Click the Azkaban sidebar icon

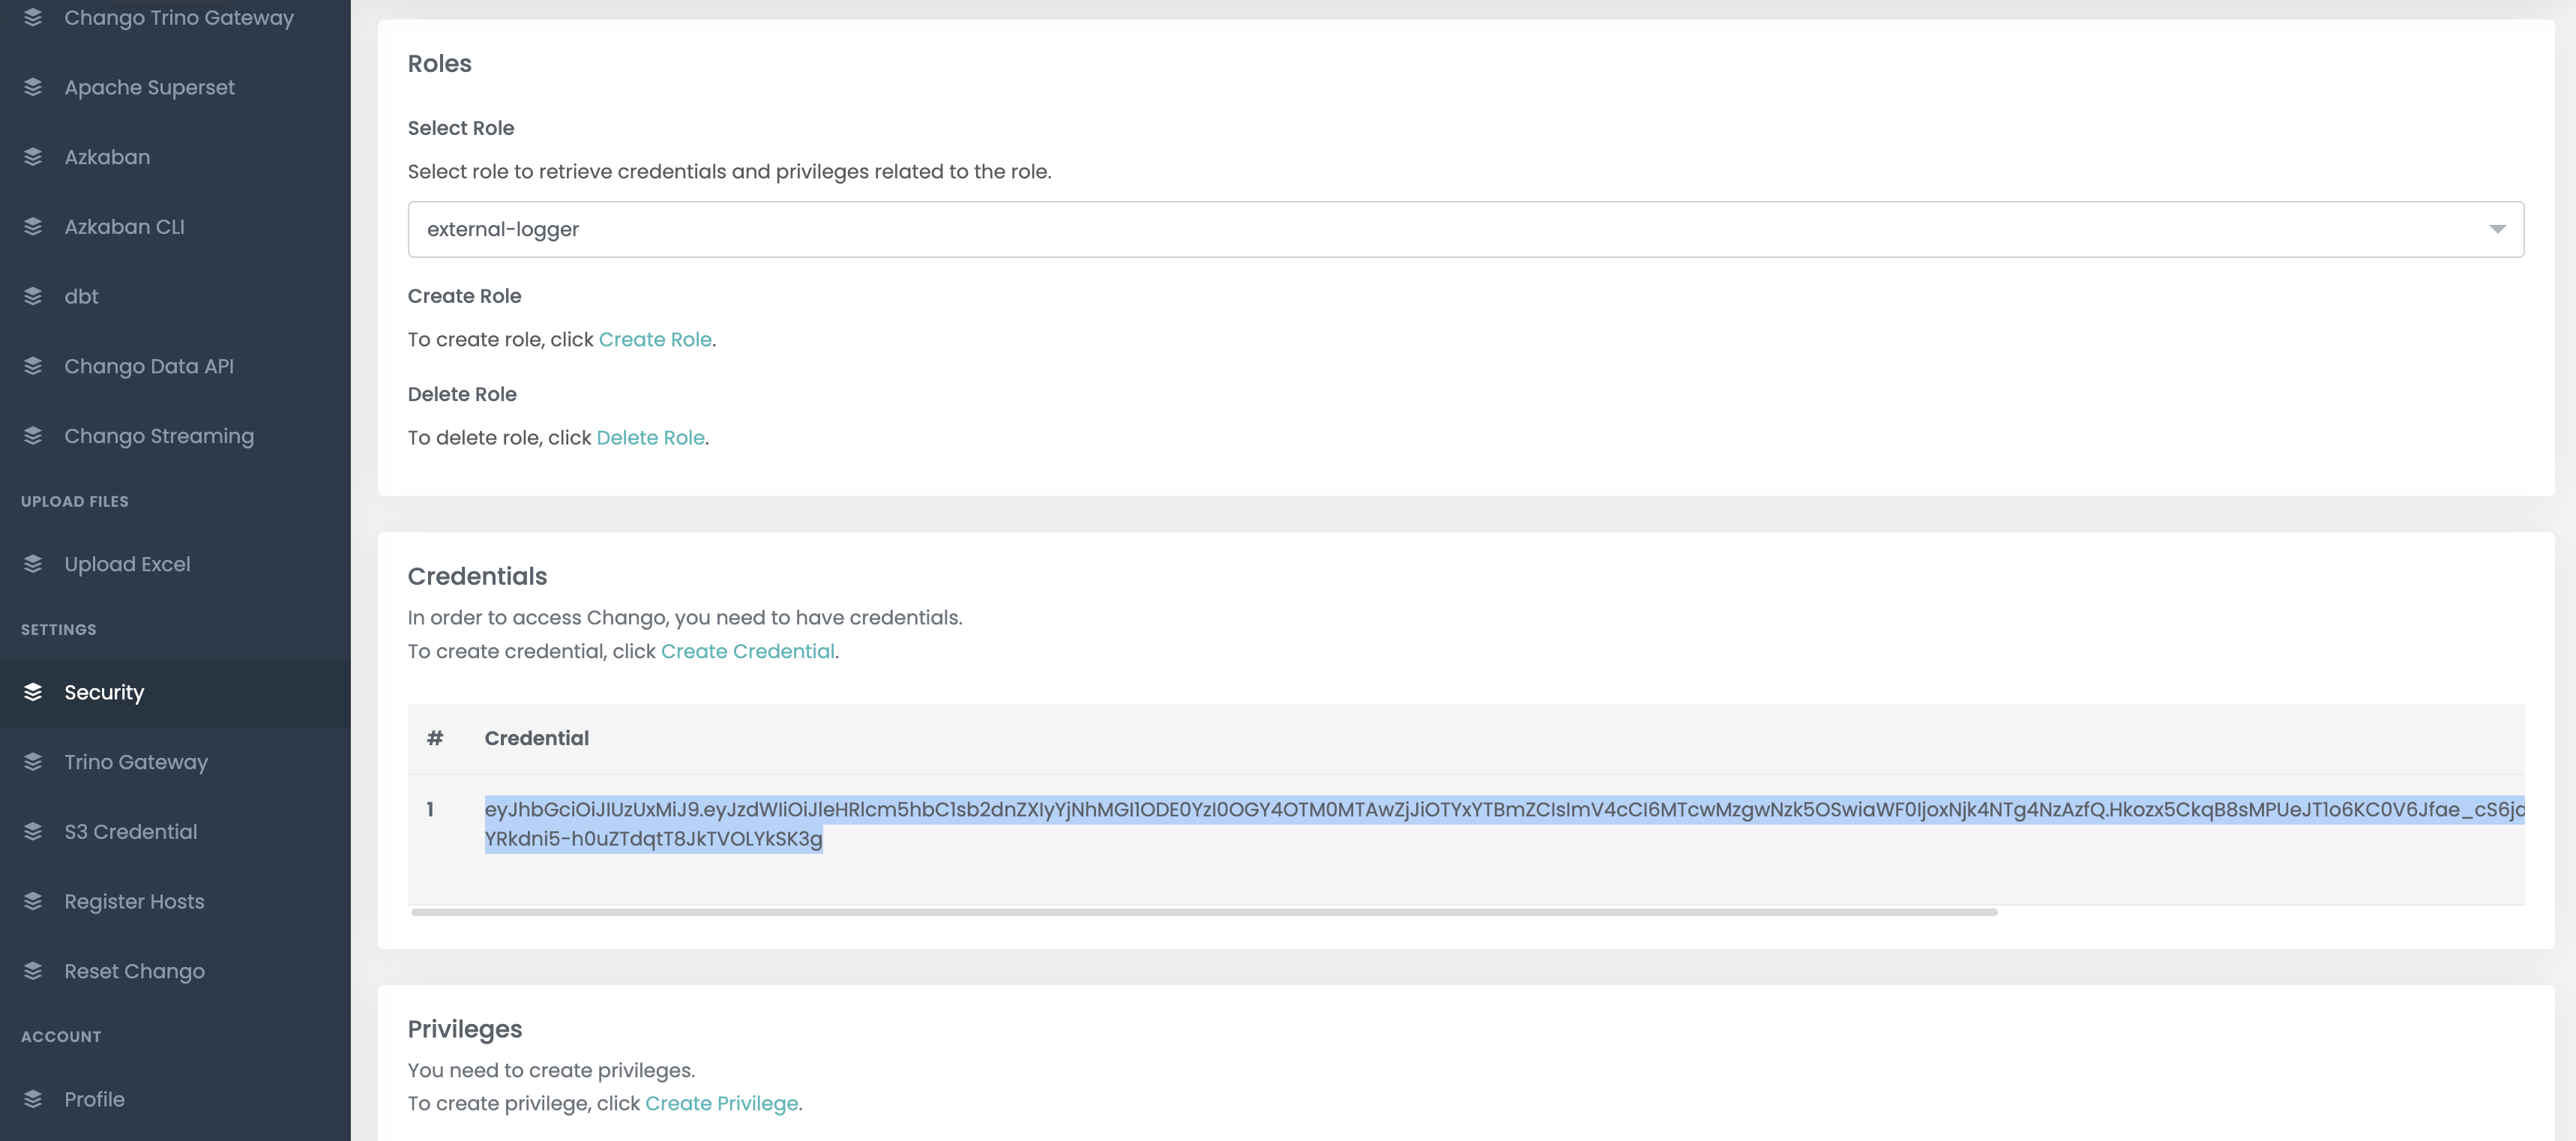pyautogui.click(x=33, y=157)
